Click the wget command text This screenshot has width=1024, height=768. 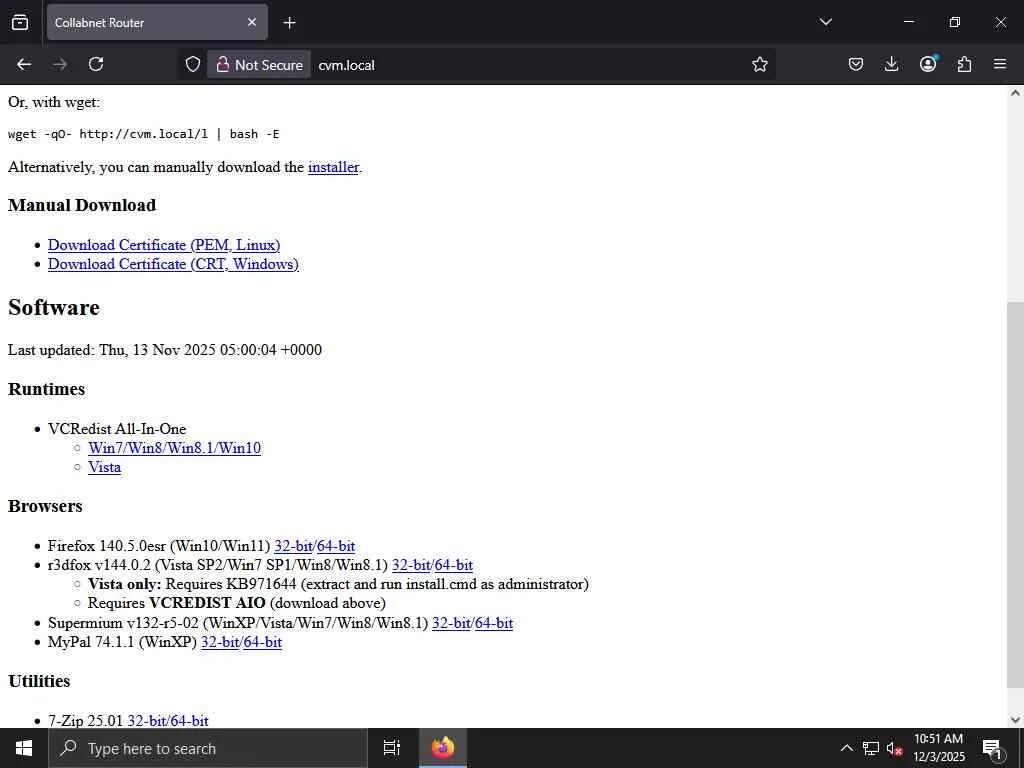[x=144, y=134]
